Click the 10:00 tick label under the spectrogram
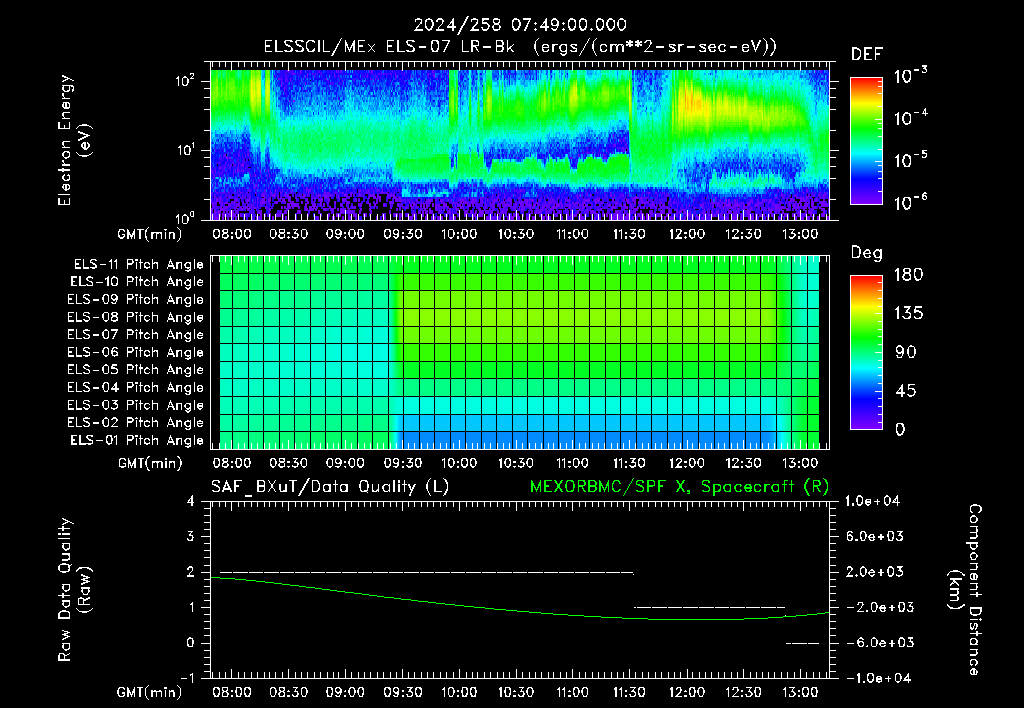The width and height of the screenshot is (1024, 708). pyautogui.click(x=459, y=234)
